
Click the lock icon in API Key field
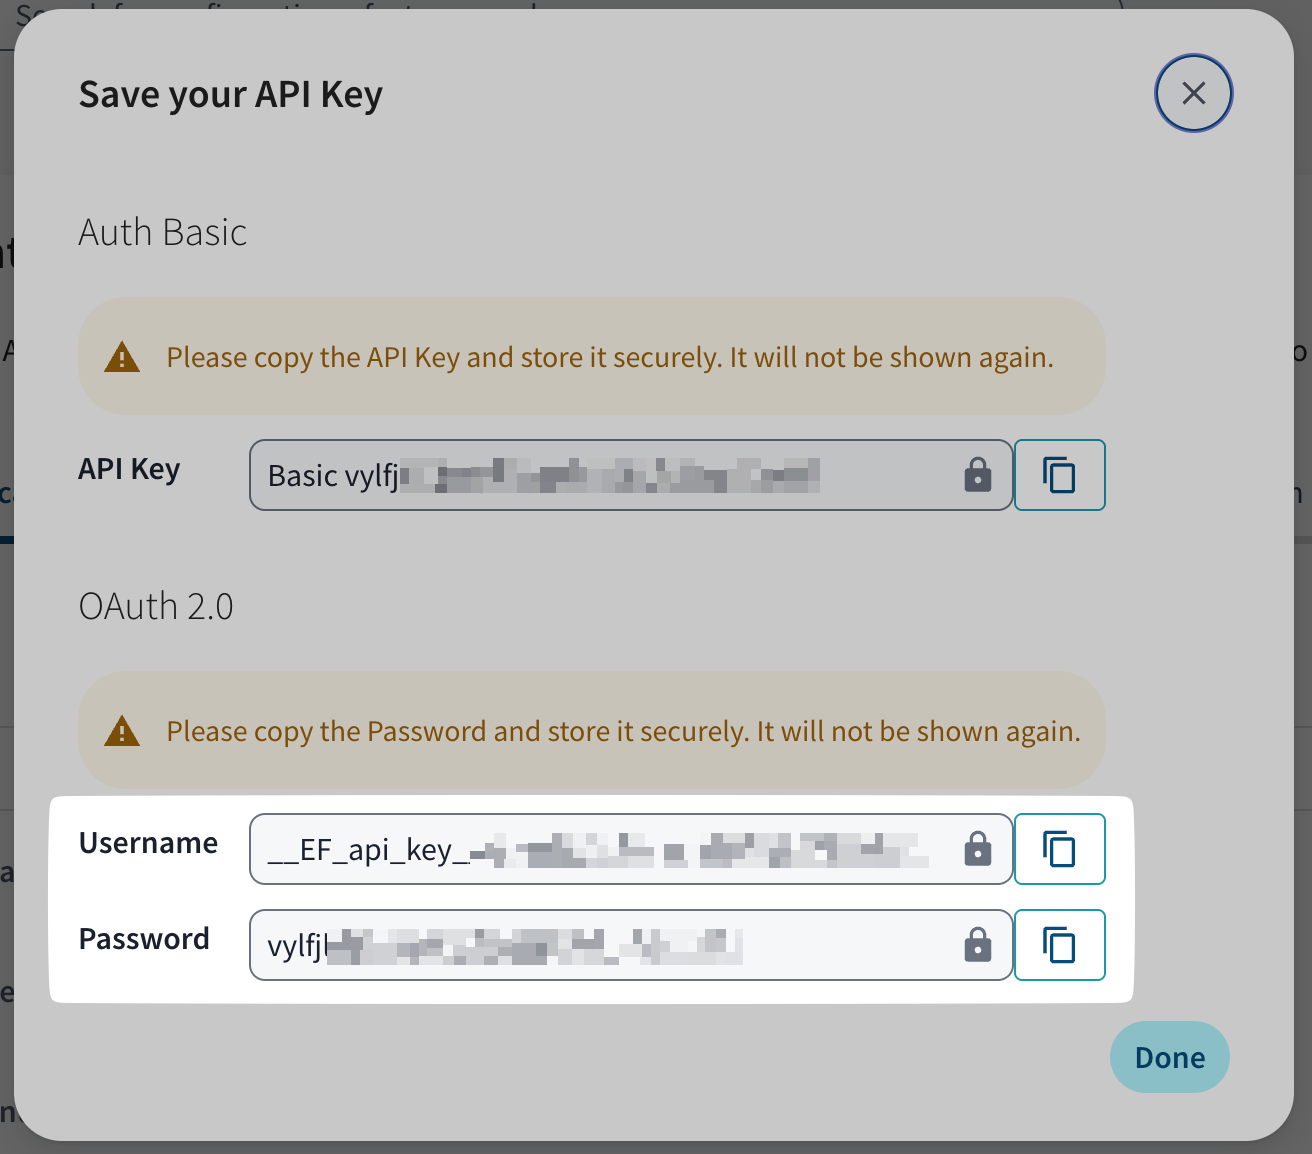tap(977, 475)
